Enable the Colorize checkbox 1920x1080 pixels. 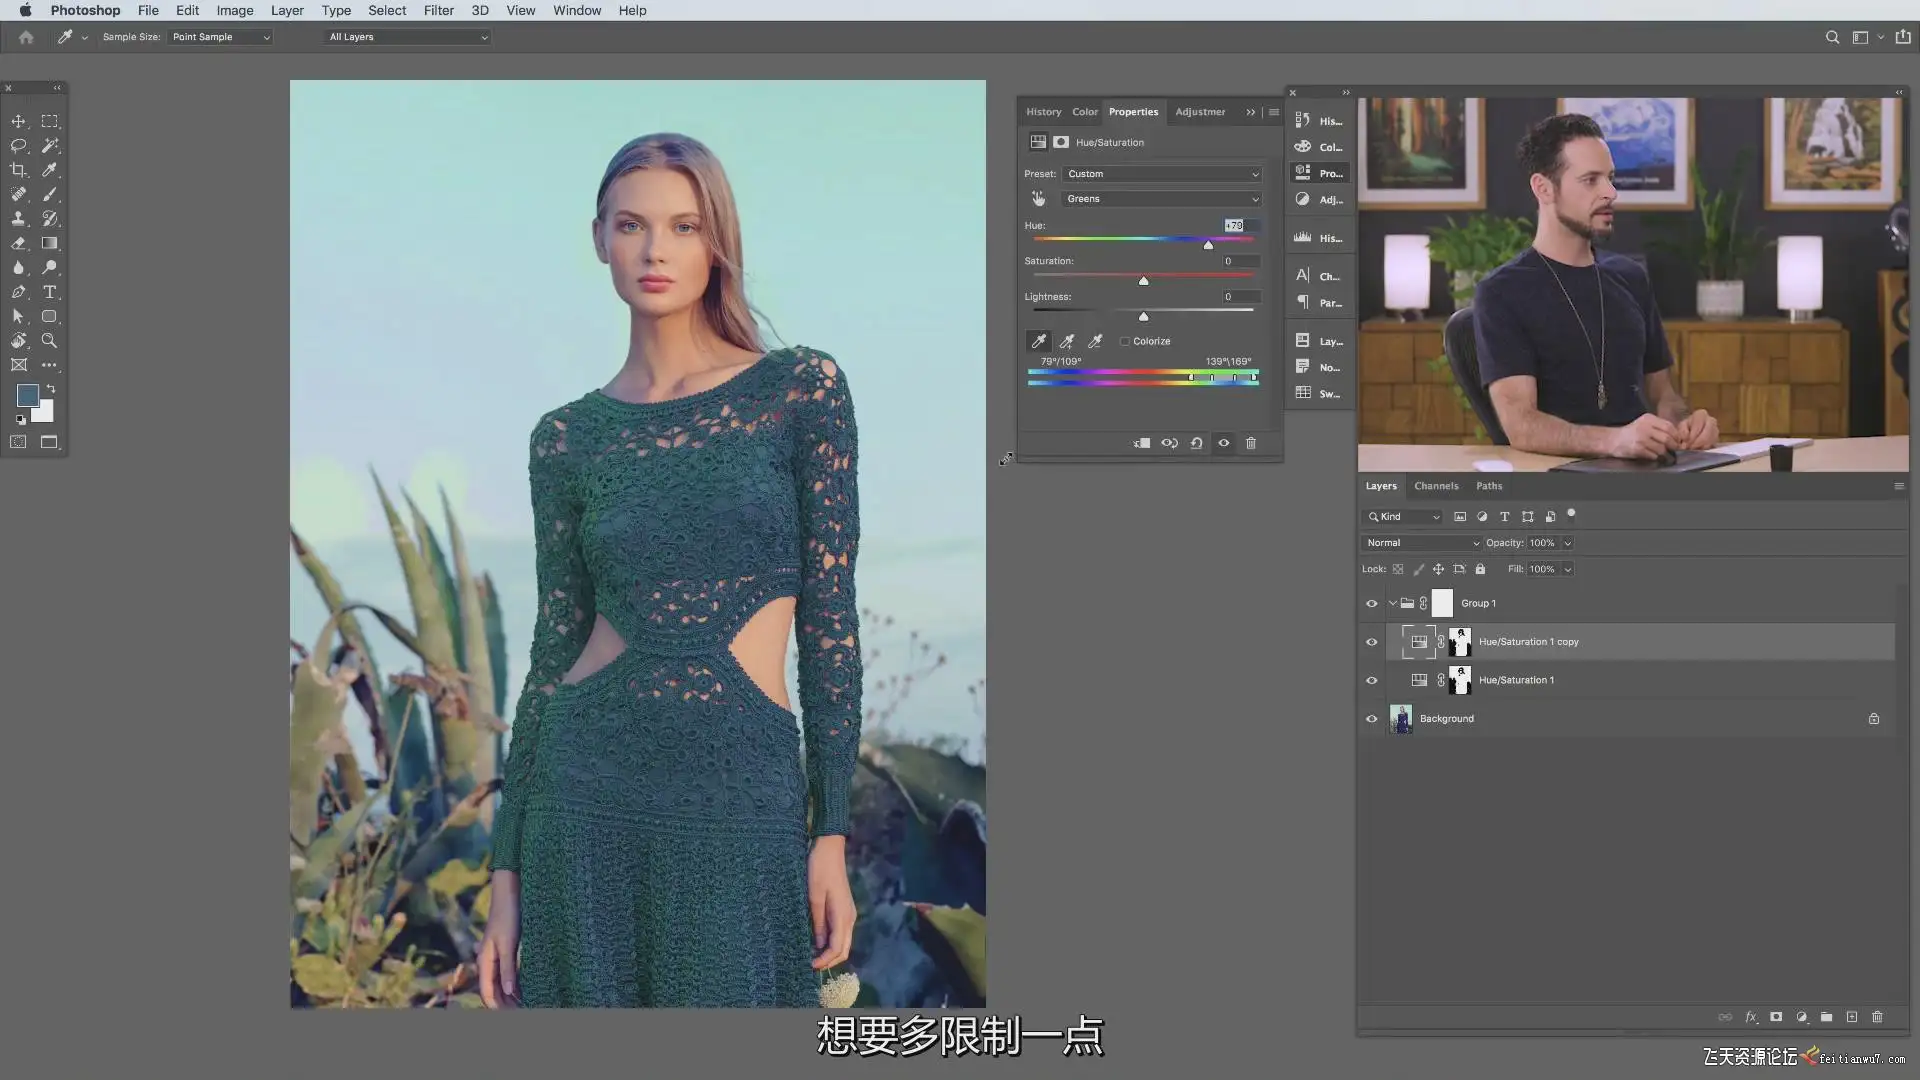tap(1125, 342)
